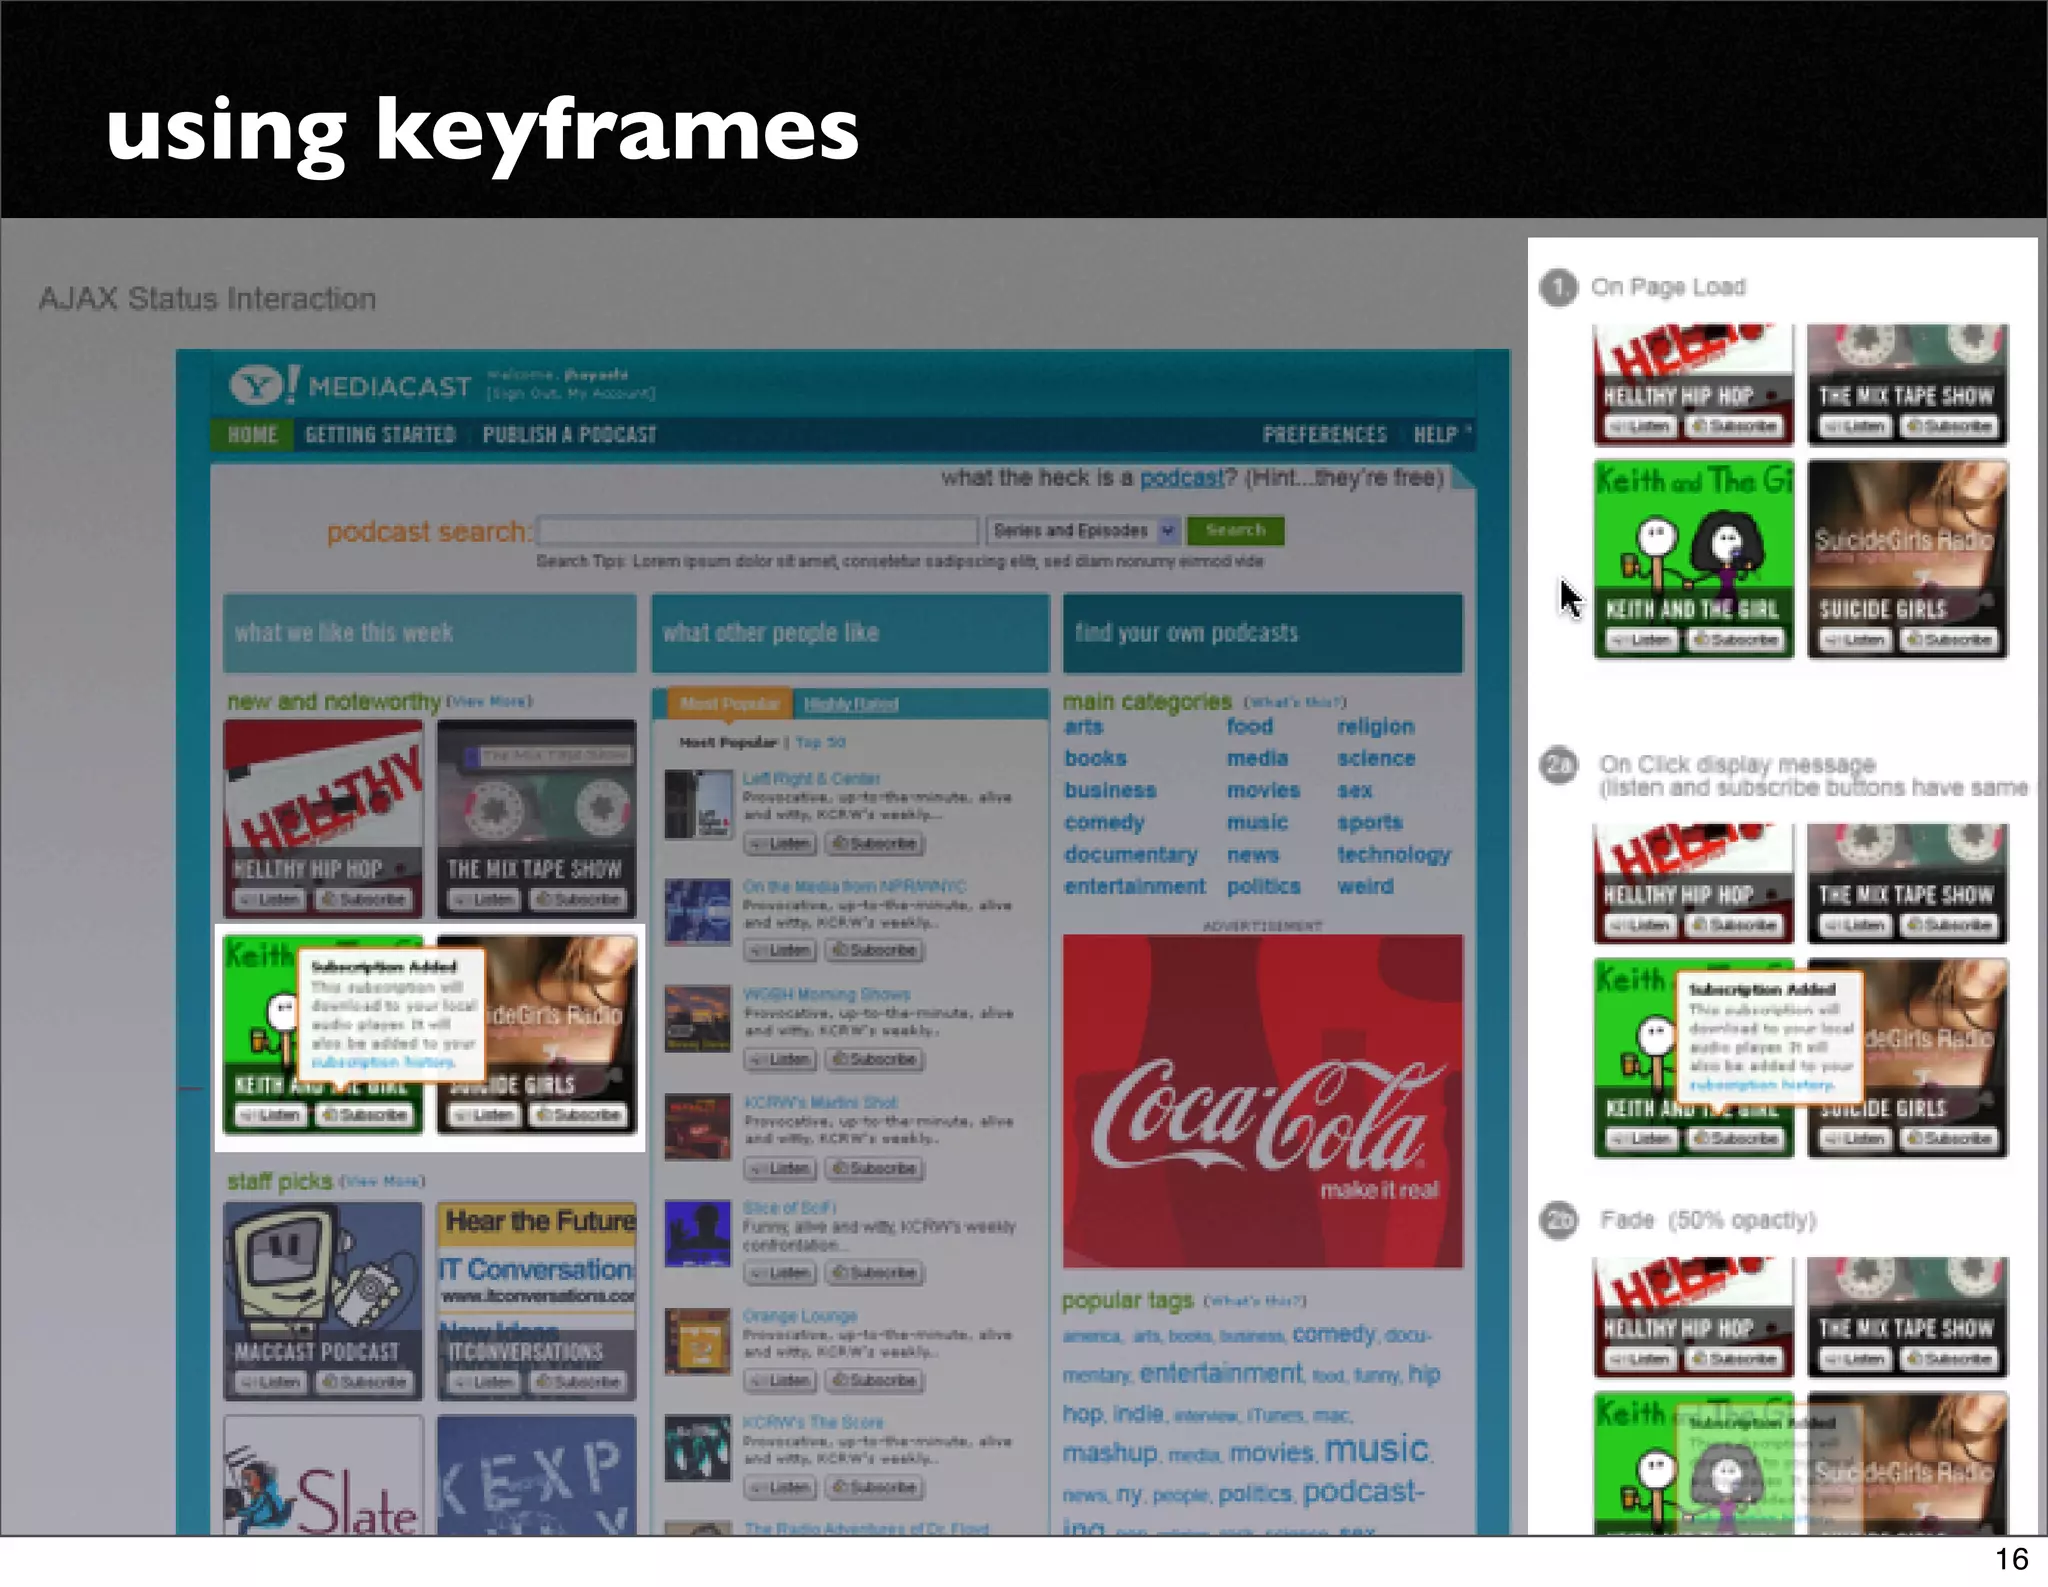Click Listen under The Mix Tape Show
2048x1587 pixels.
click(483, 899)
